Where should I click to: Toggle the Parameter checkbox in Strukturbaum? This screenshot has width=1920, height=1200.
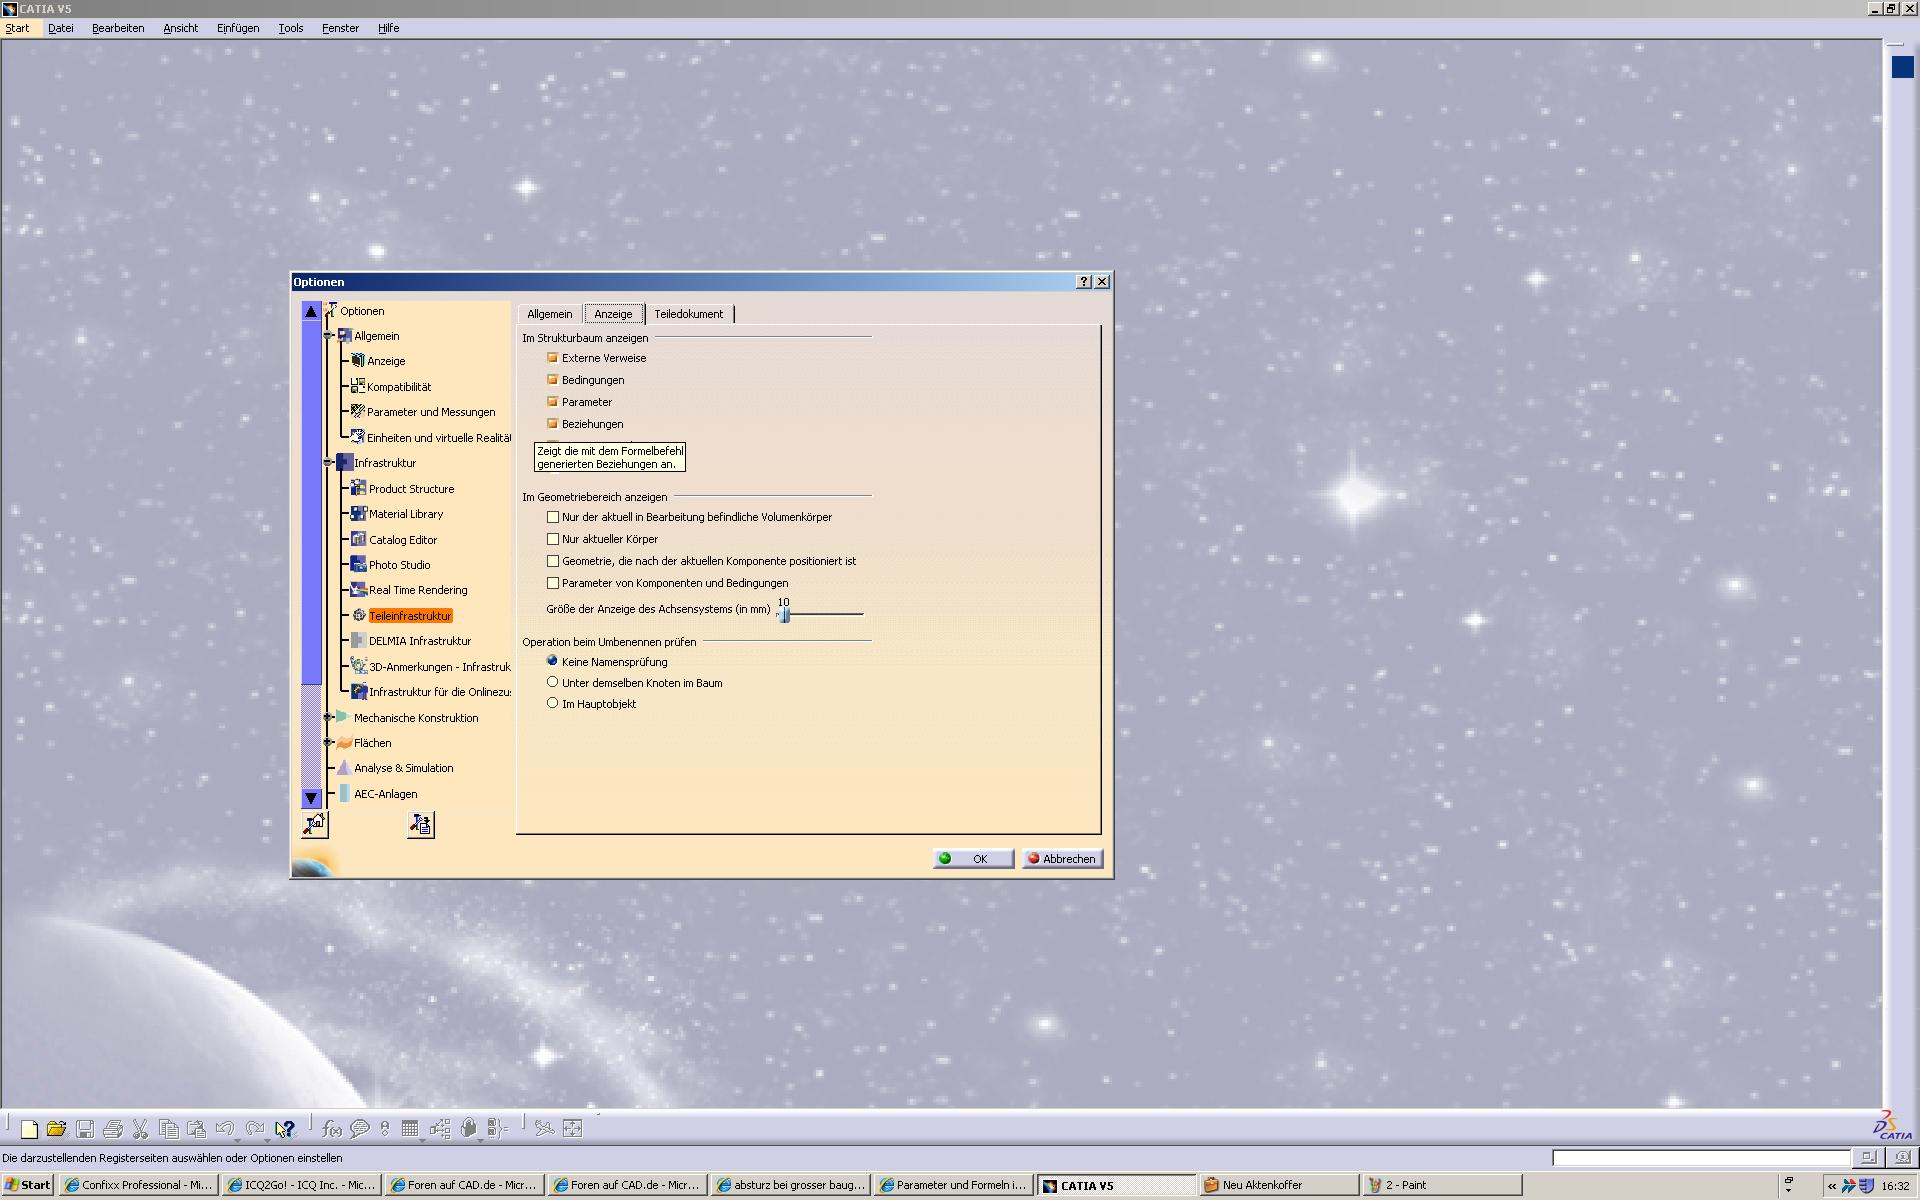tap(552, 401)
